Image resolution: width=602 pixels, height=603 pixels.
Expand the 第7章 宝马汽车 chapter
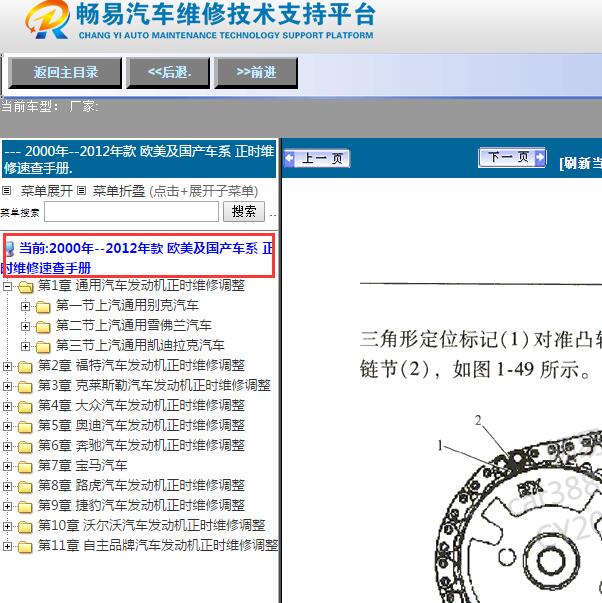7,466
